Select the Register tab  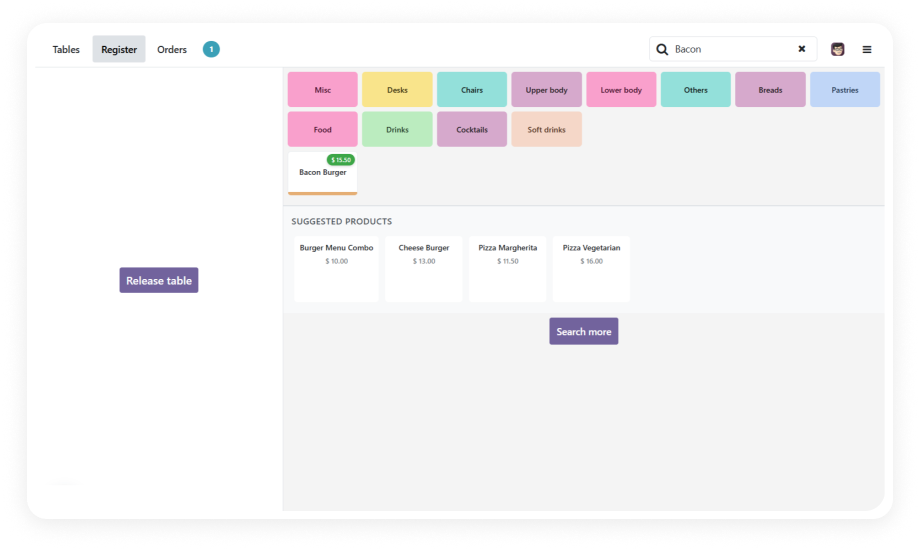119,49
